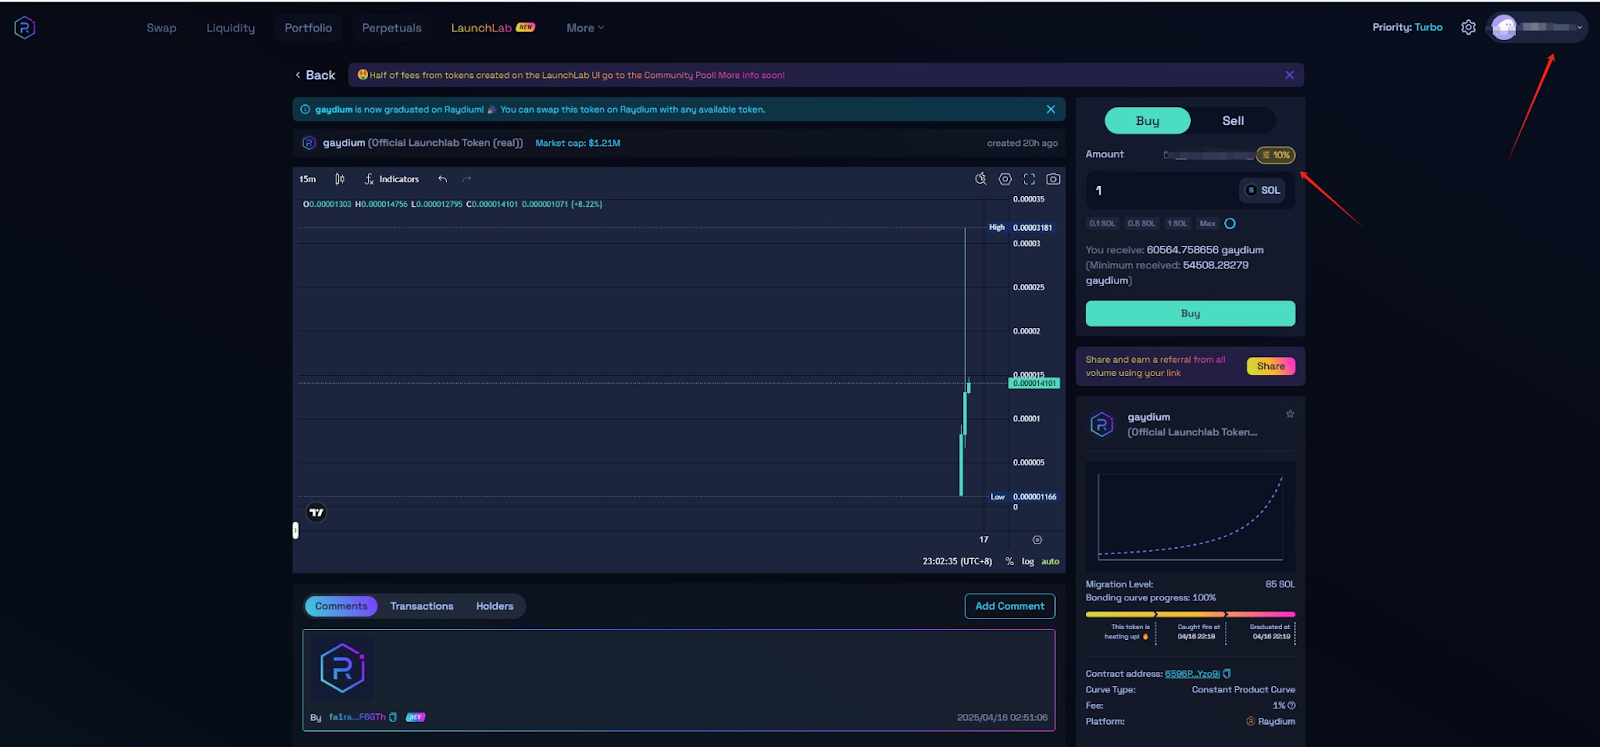Image resolution: width=1600 pixels, height=747 pixels.
Task: Click the bonding curve graph preview
Action: coord(1190,516)
